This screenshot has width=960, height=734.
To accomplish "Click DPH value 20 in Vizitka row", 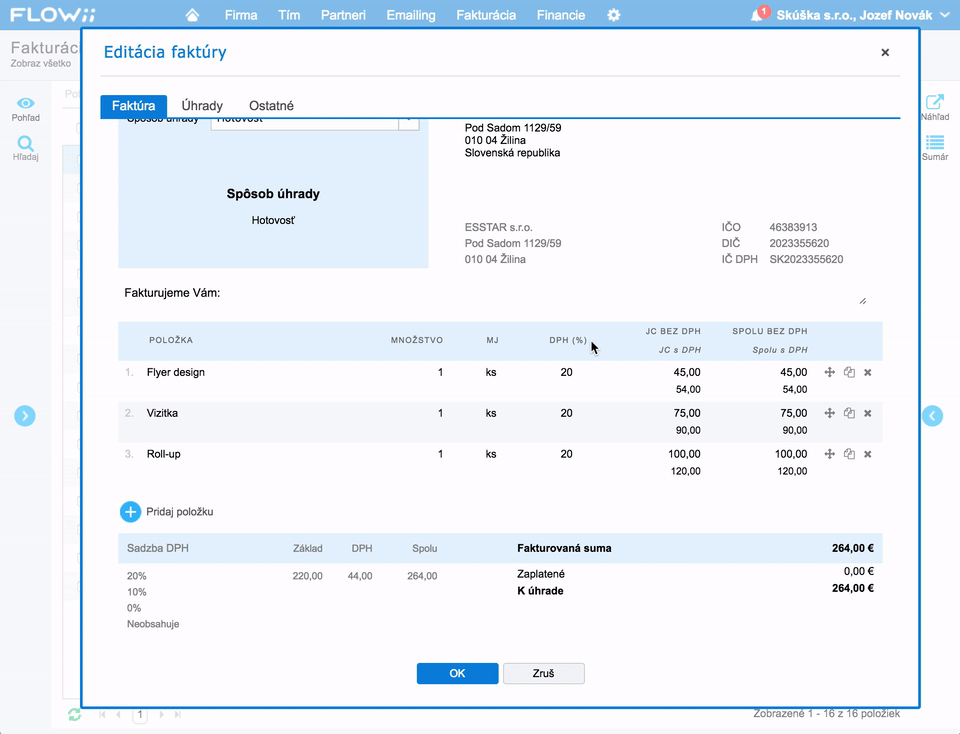I will [566, 413].
